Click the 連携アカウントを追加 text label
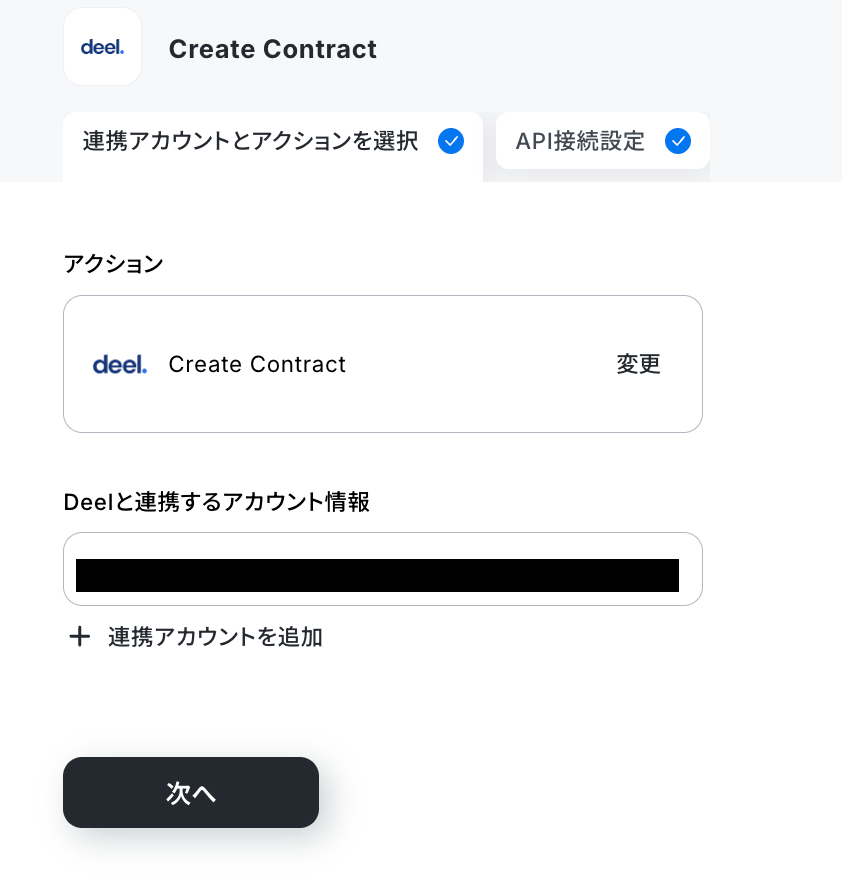Viewport: 842px width, 888px height. point(216,637)
